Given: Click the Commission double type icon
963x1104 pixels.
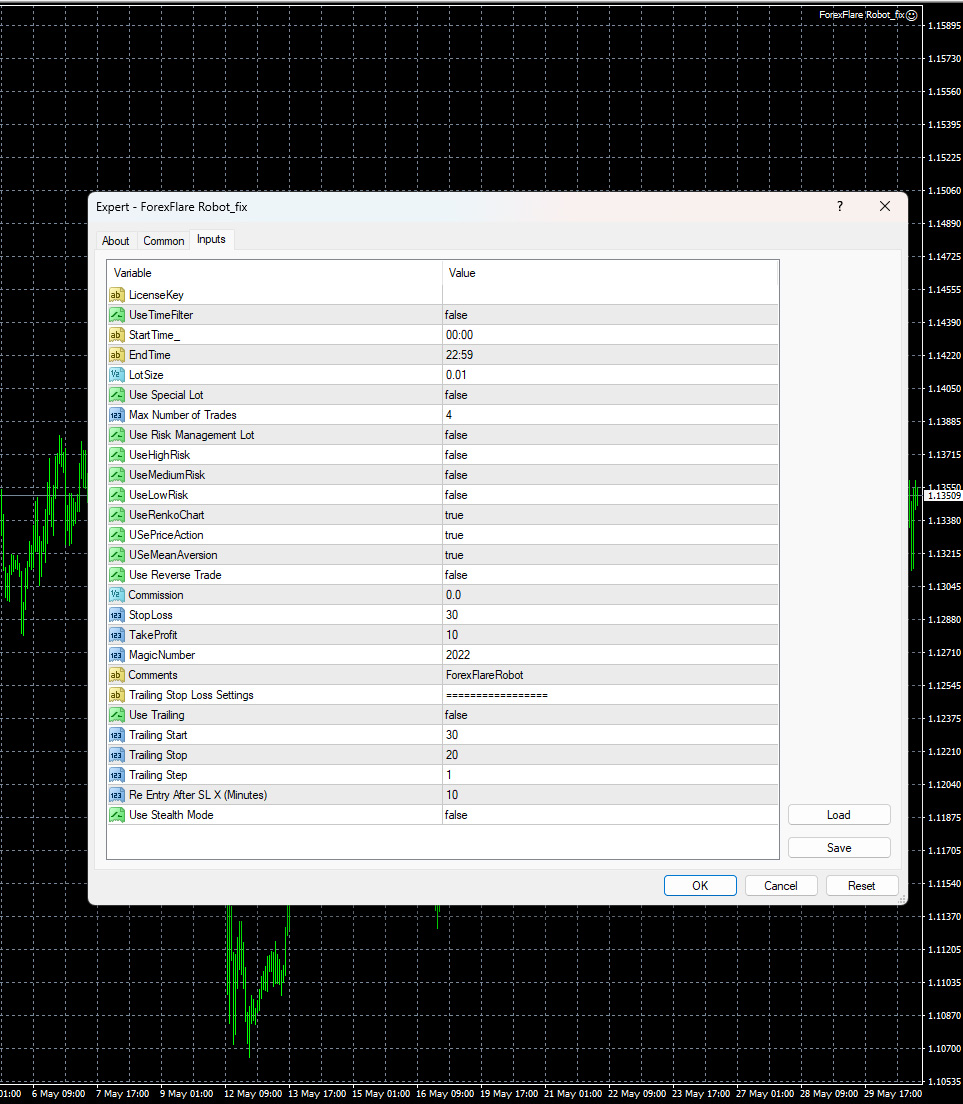Looking at the screenshot, I should pos(117,595).
